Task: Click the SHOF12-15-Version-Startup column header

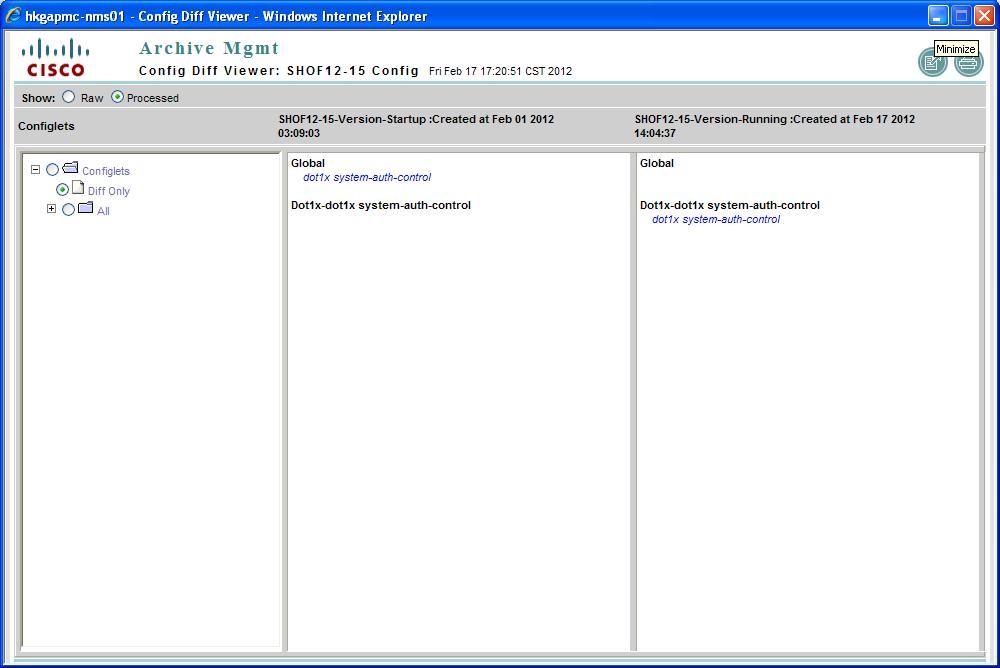Action: point(416,126)
